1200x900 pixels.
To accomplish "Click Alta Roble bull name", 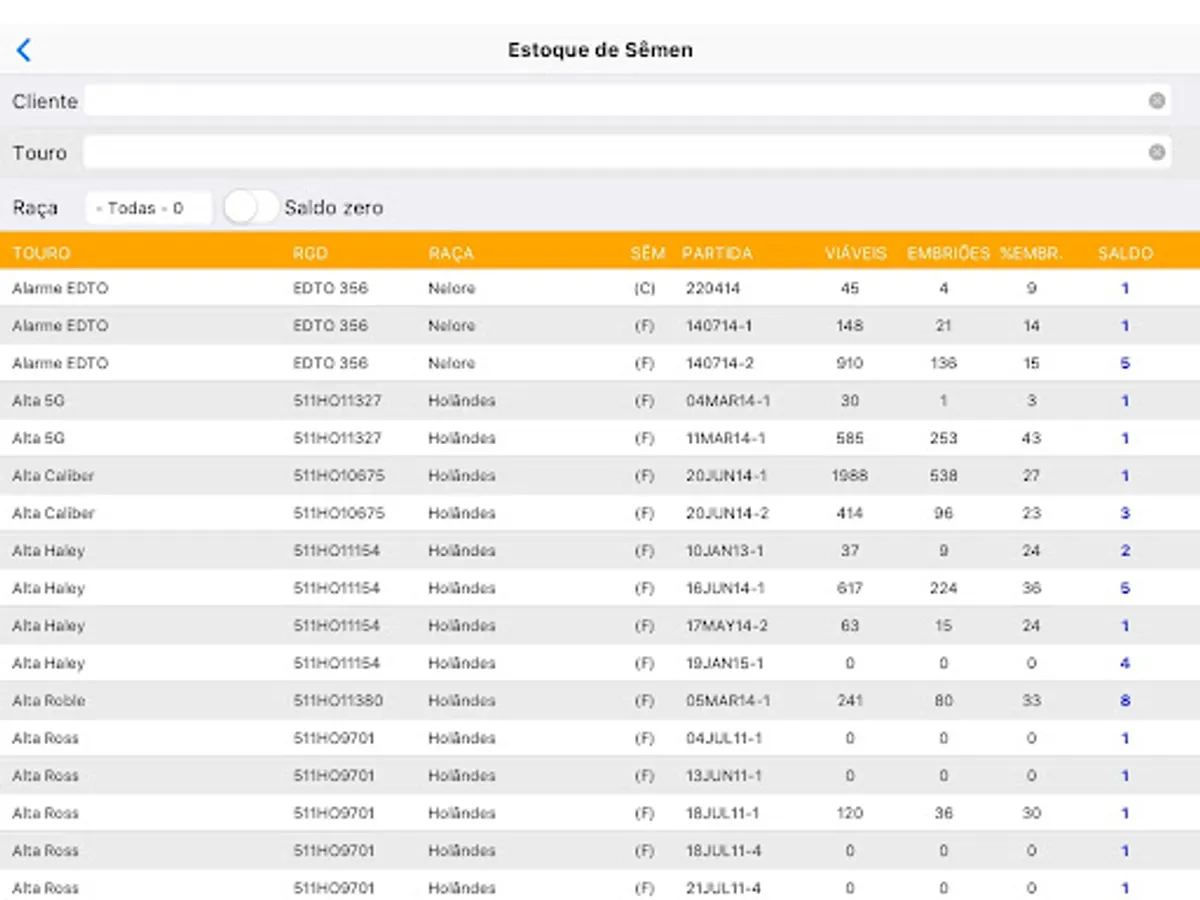I will [49, 701].
